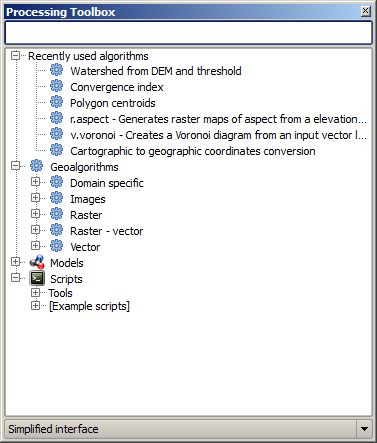The image size is (377, 443).
Task: Click gear icon next to Convergence index
Action: click(56, 86)
